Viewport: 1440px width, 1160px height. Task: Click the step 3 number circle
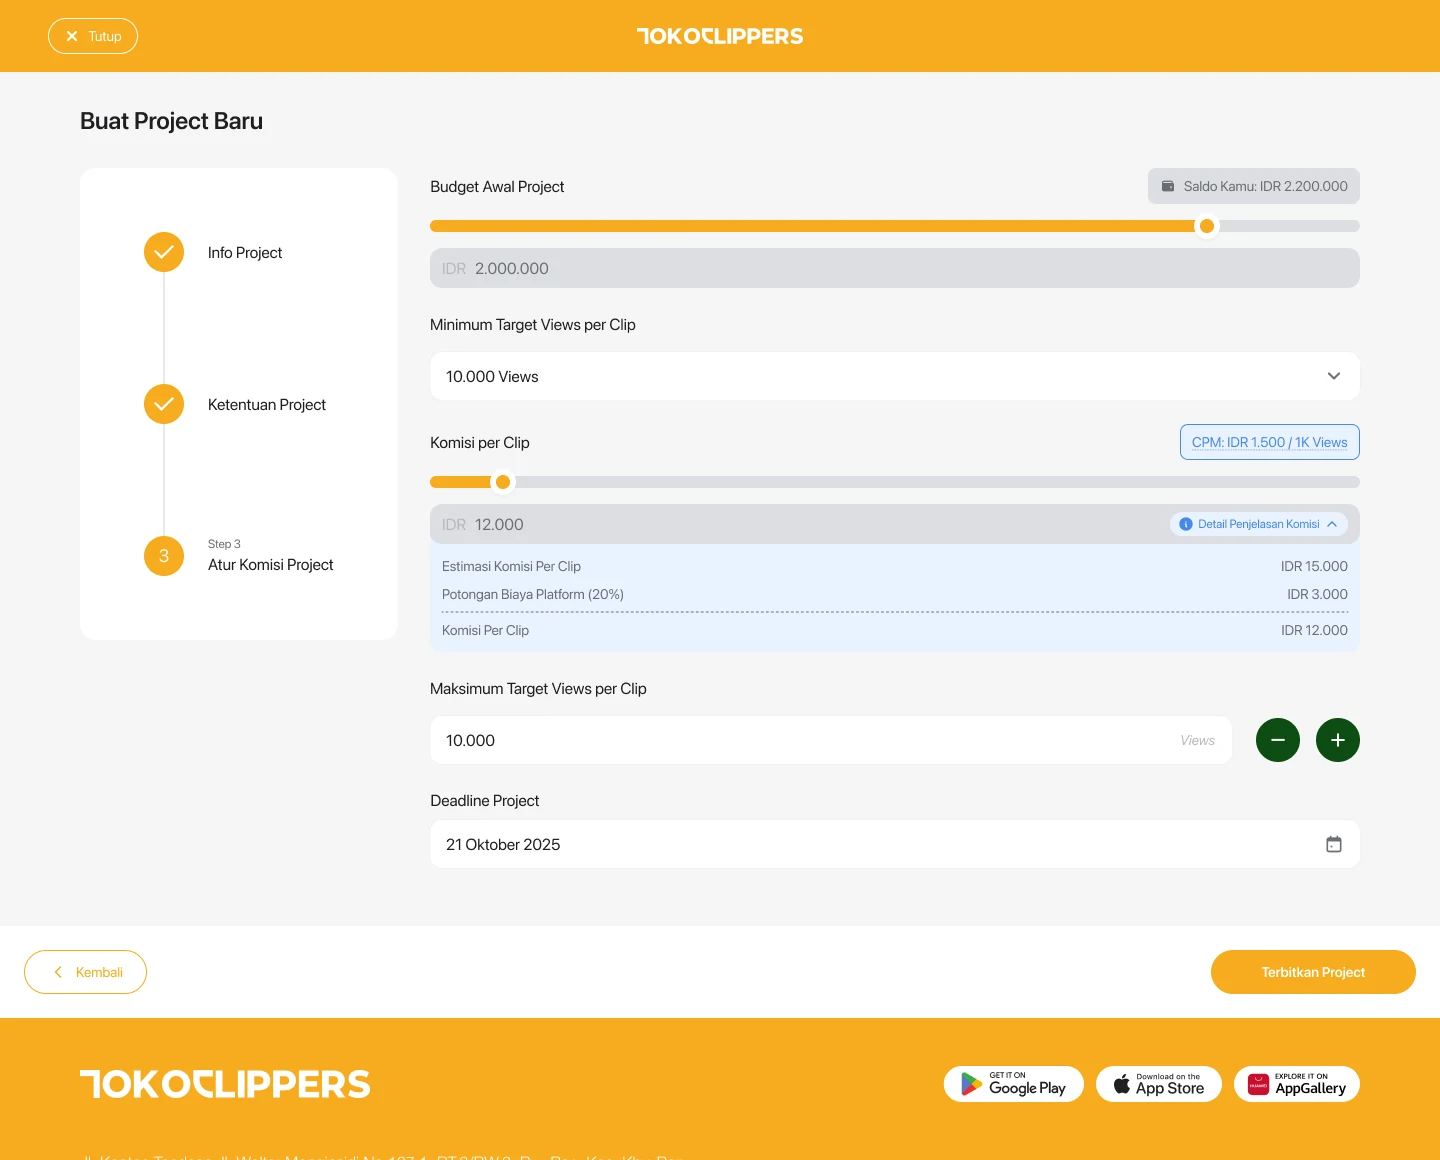click(x=164, y=556)
